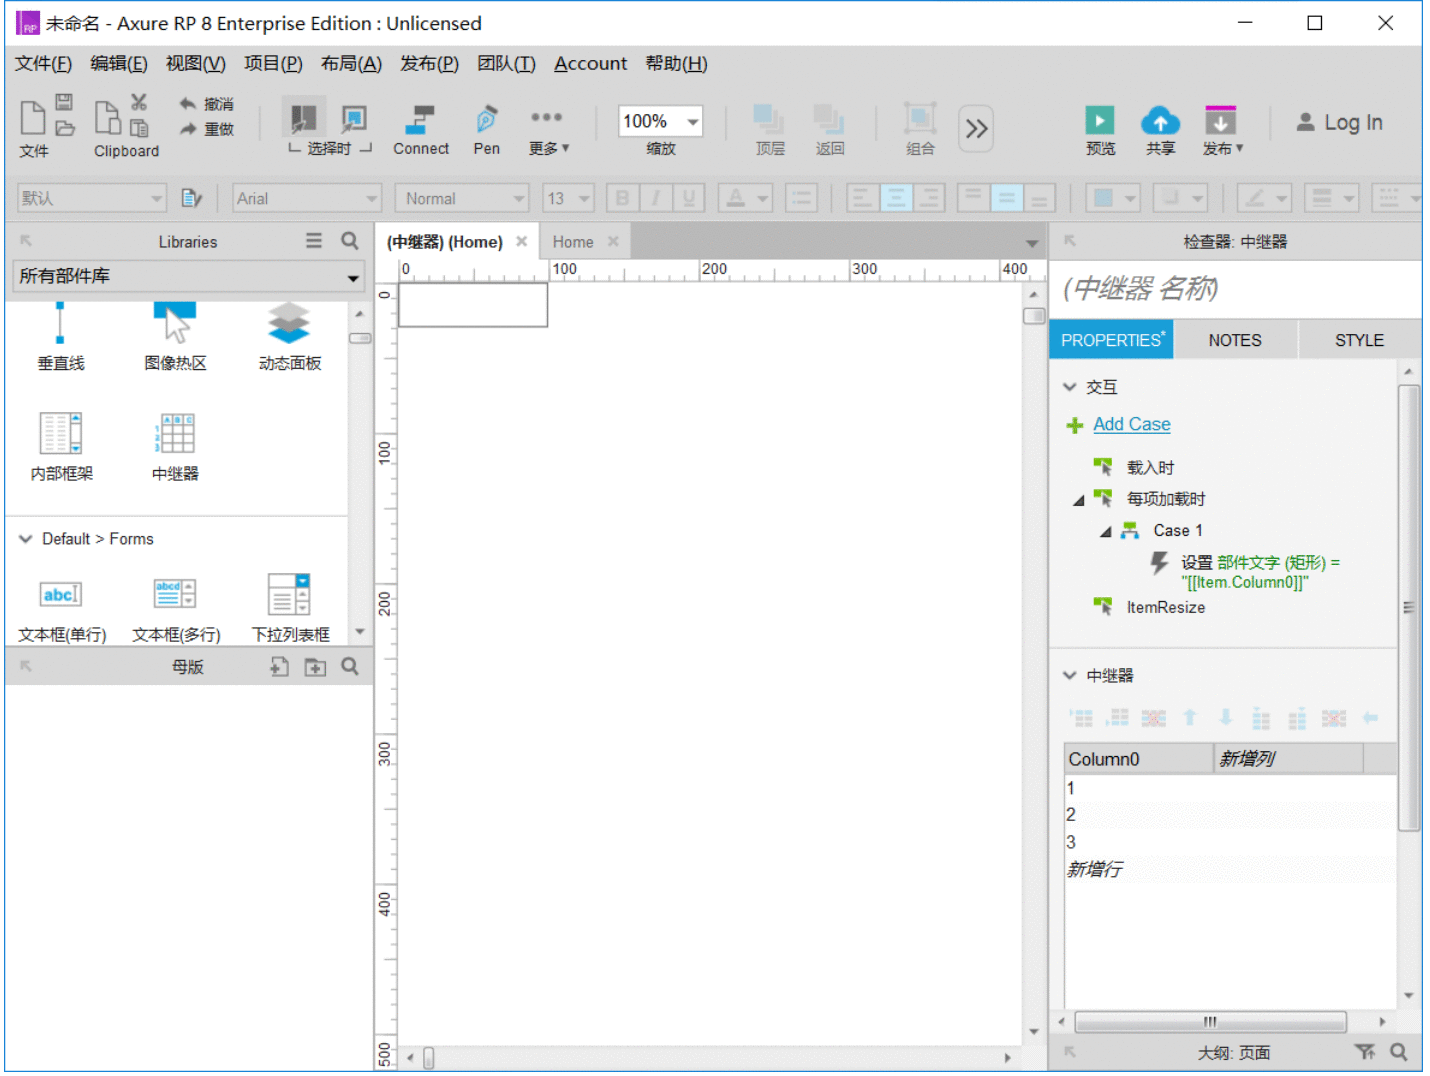Select the 动态面板 widget
The height and width of the screenshot is (1076, 1430).
coord(290,337)
